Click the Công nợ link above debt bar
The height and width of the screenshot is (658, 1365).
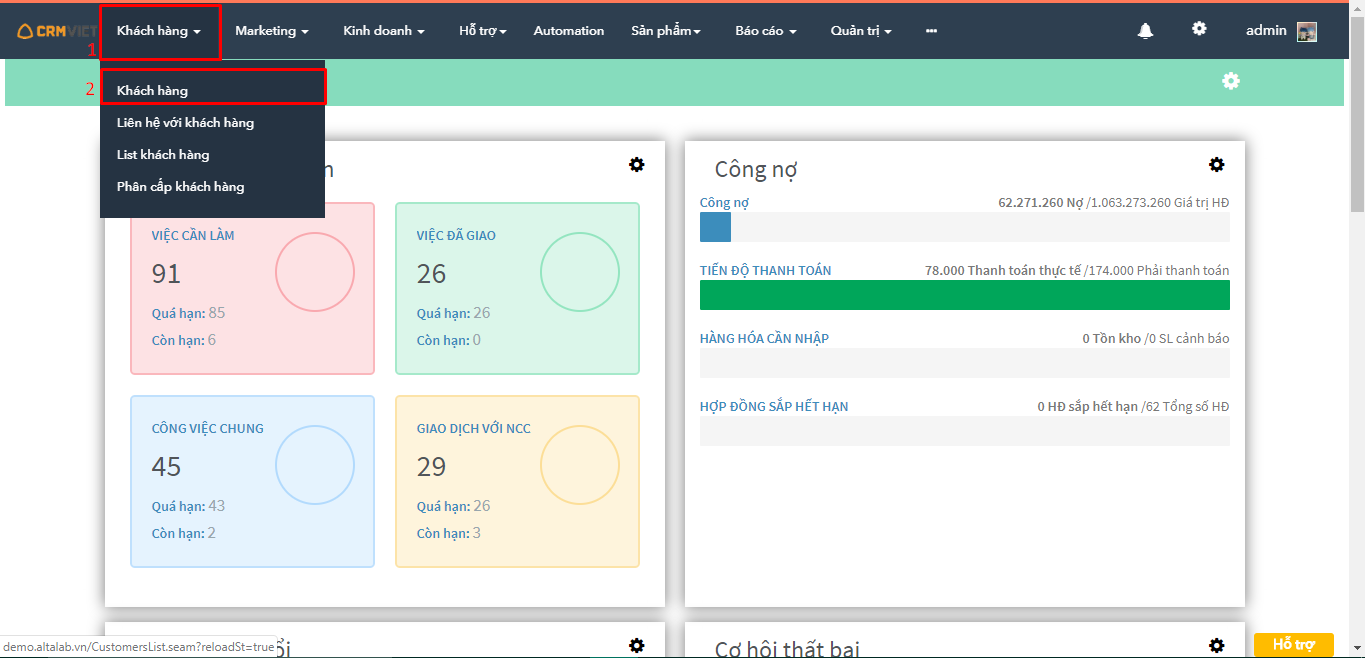[x=724, y=203]
